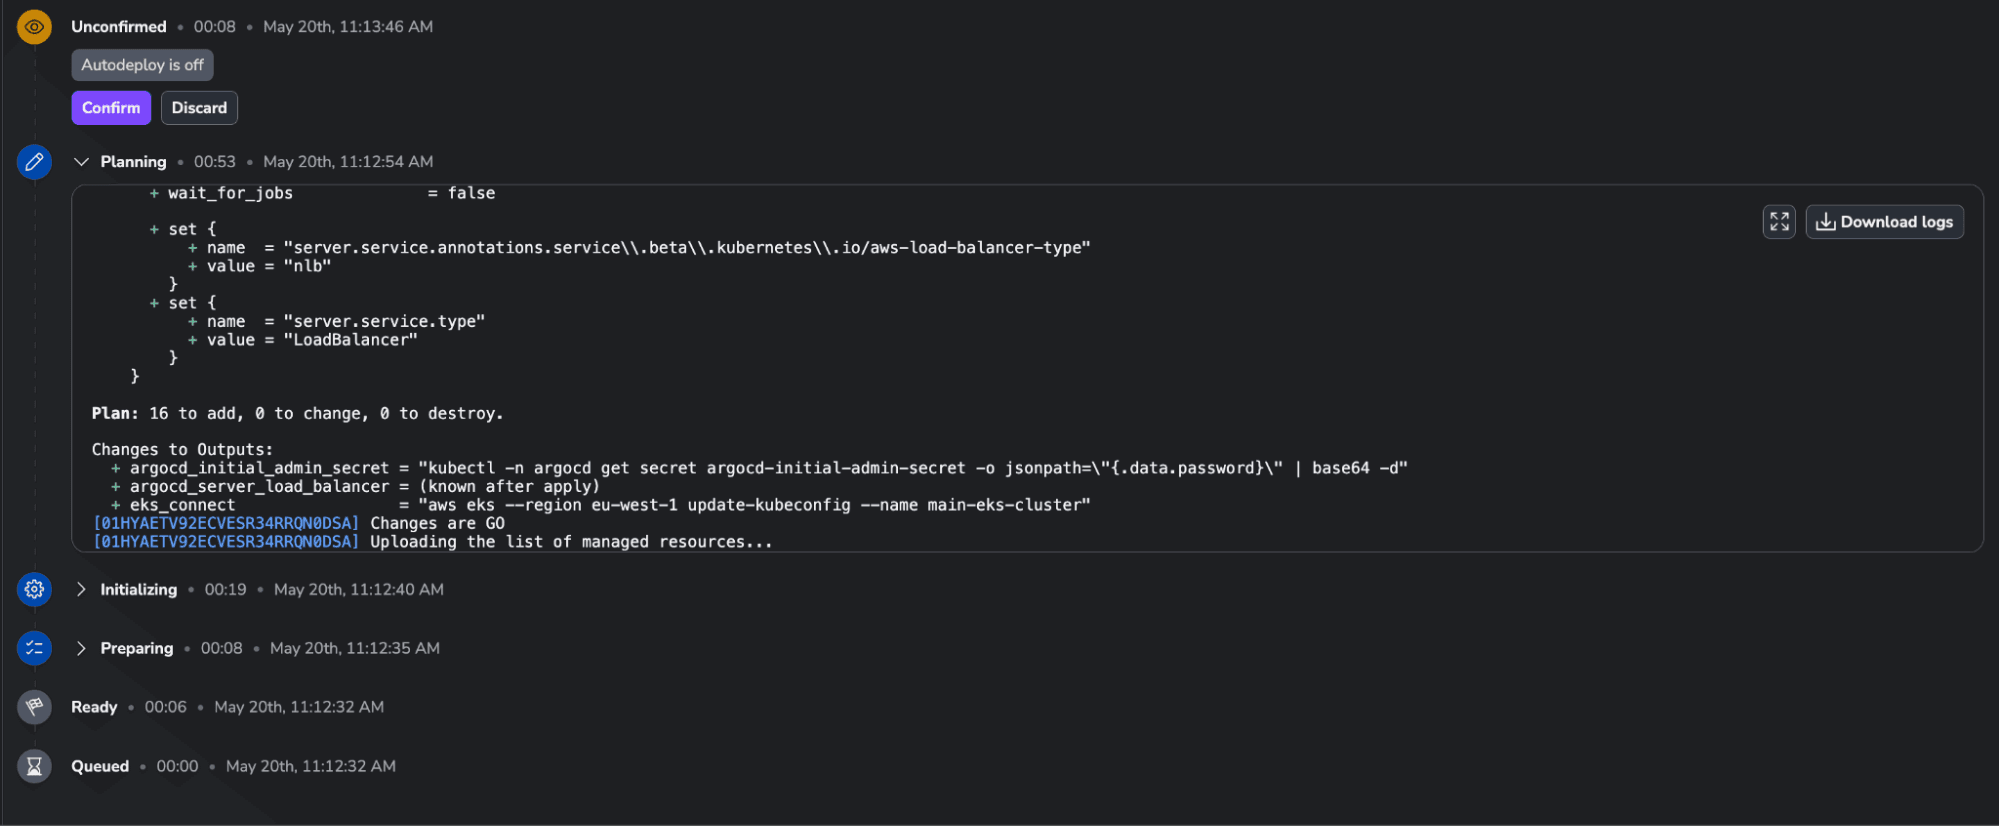The image size is (1999, 826).
Task: Click the flag icon next to Ready
Action: coord(34,706)
